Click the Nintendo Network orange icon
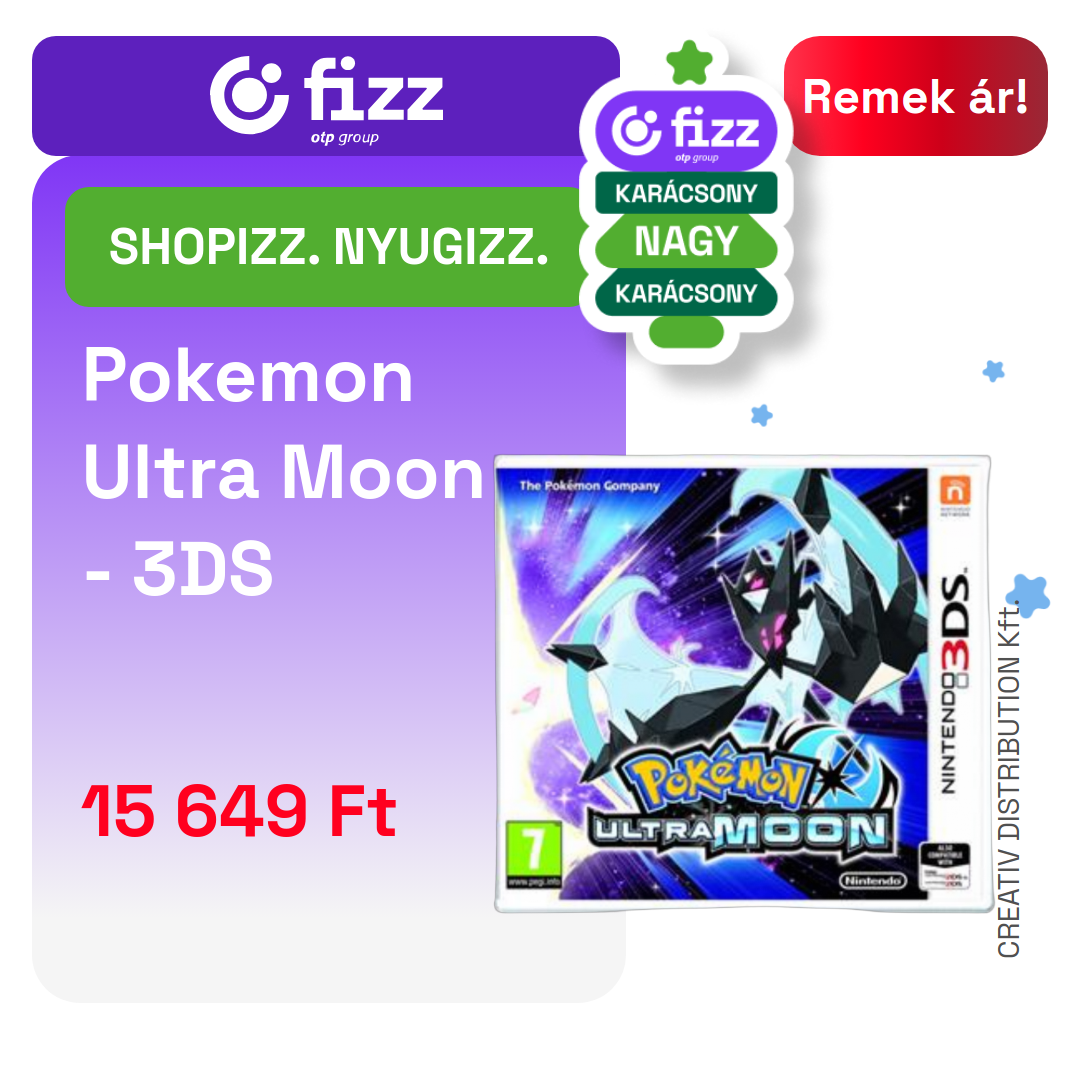This screenshot has width=1080, height=1080. [955, 490]
